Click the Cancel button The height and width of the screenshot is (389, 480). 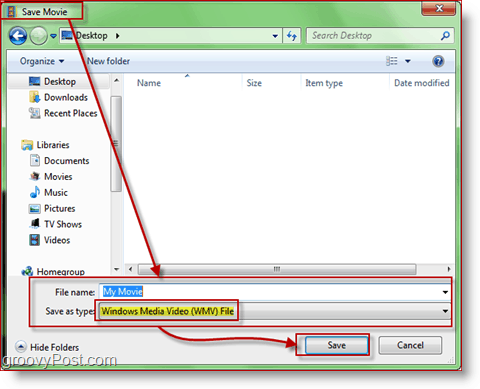pos(410,345)
